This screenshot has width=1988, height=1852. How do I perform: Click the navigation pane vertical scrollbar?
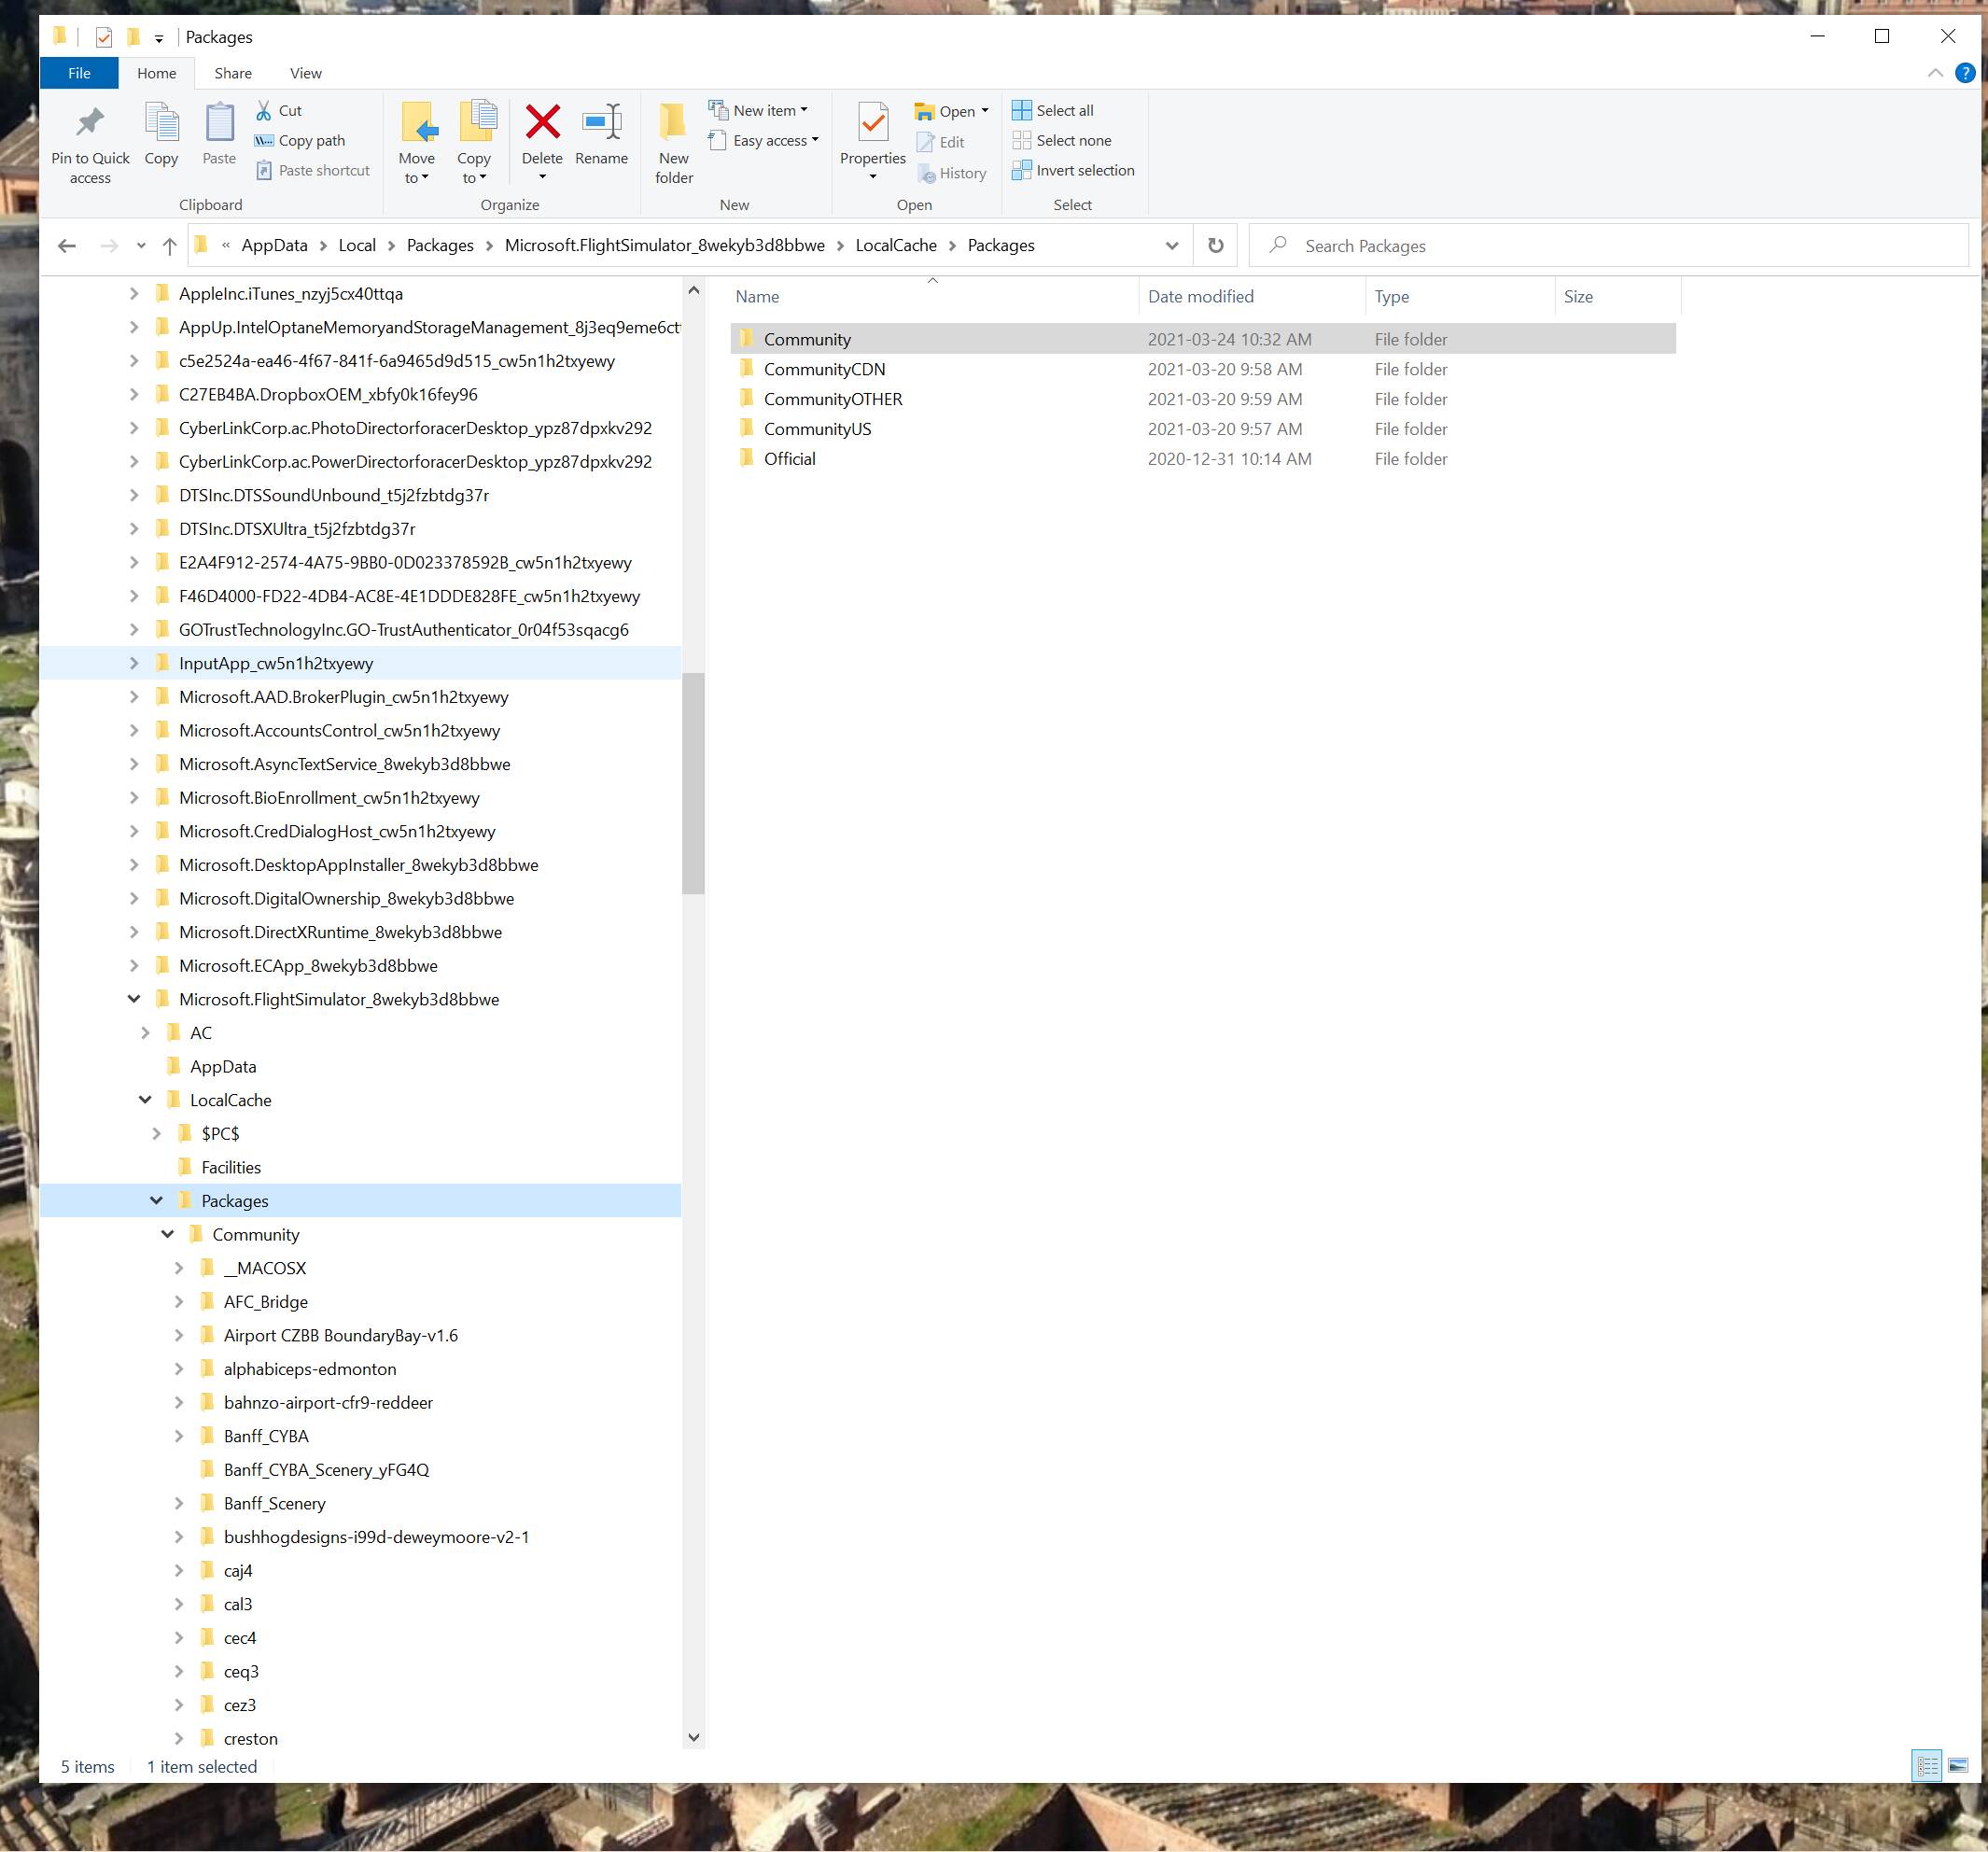point(693,782)
